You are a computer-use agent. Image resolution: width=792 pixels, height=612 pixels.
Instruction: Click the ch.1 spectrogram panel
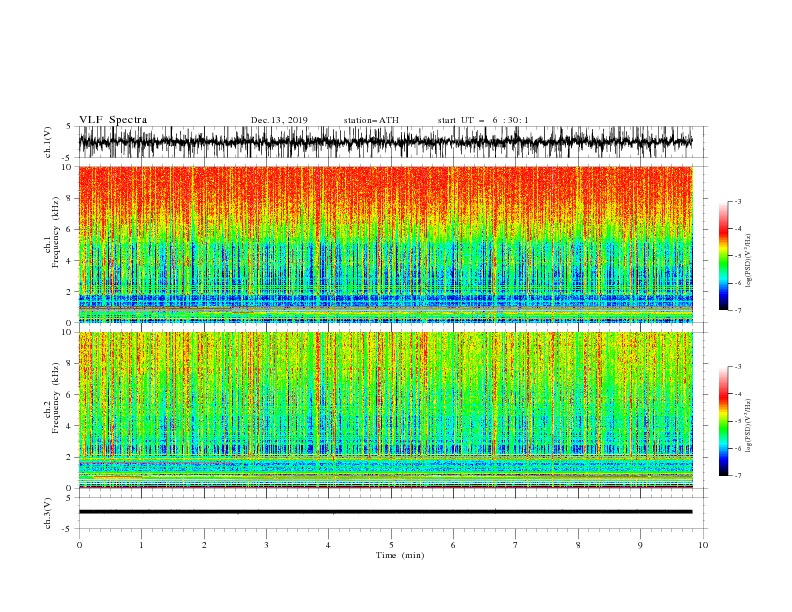(386, 244)
